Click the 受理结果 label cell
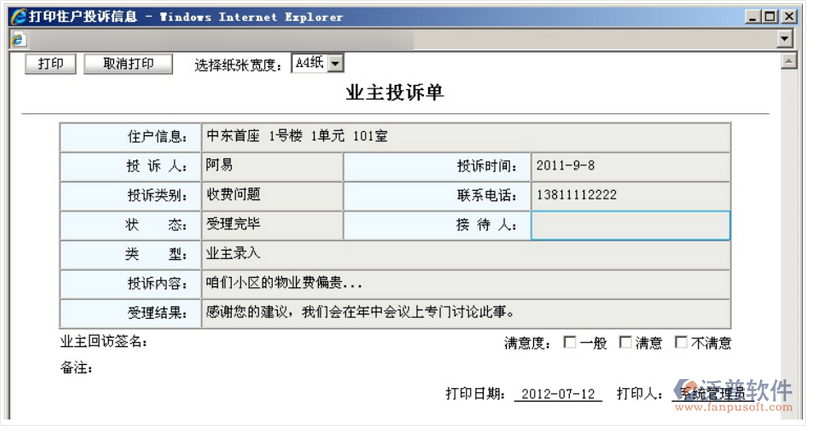The width and height of the screenshot is (818, 431). point(131,313)
